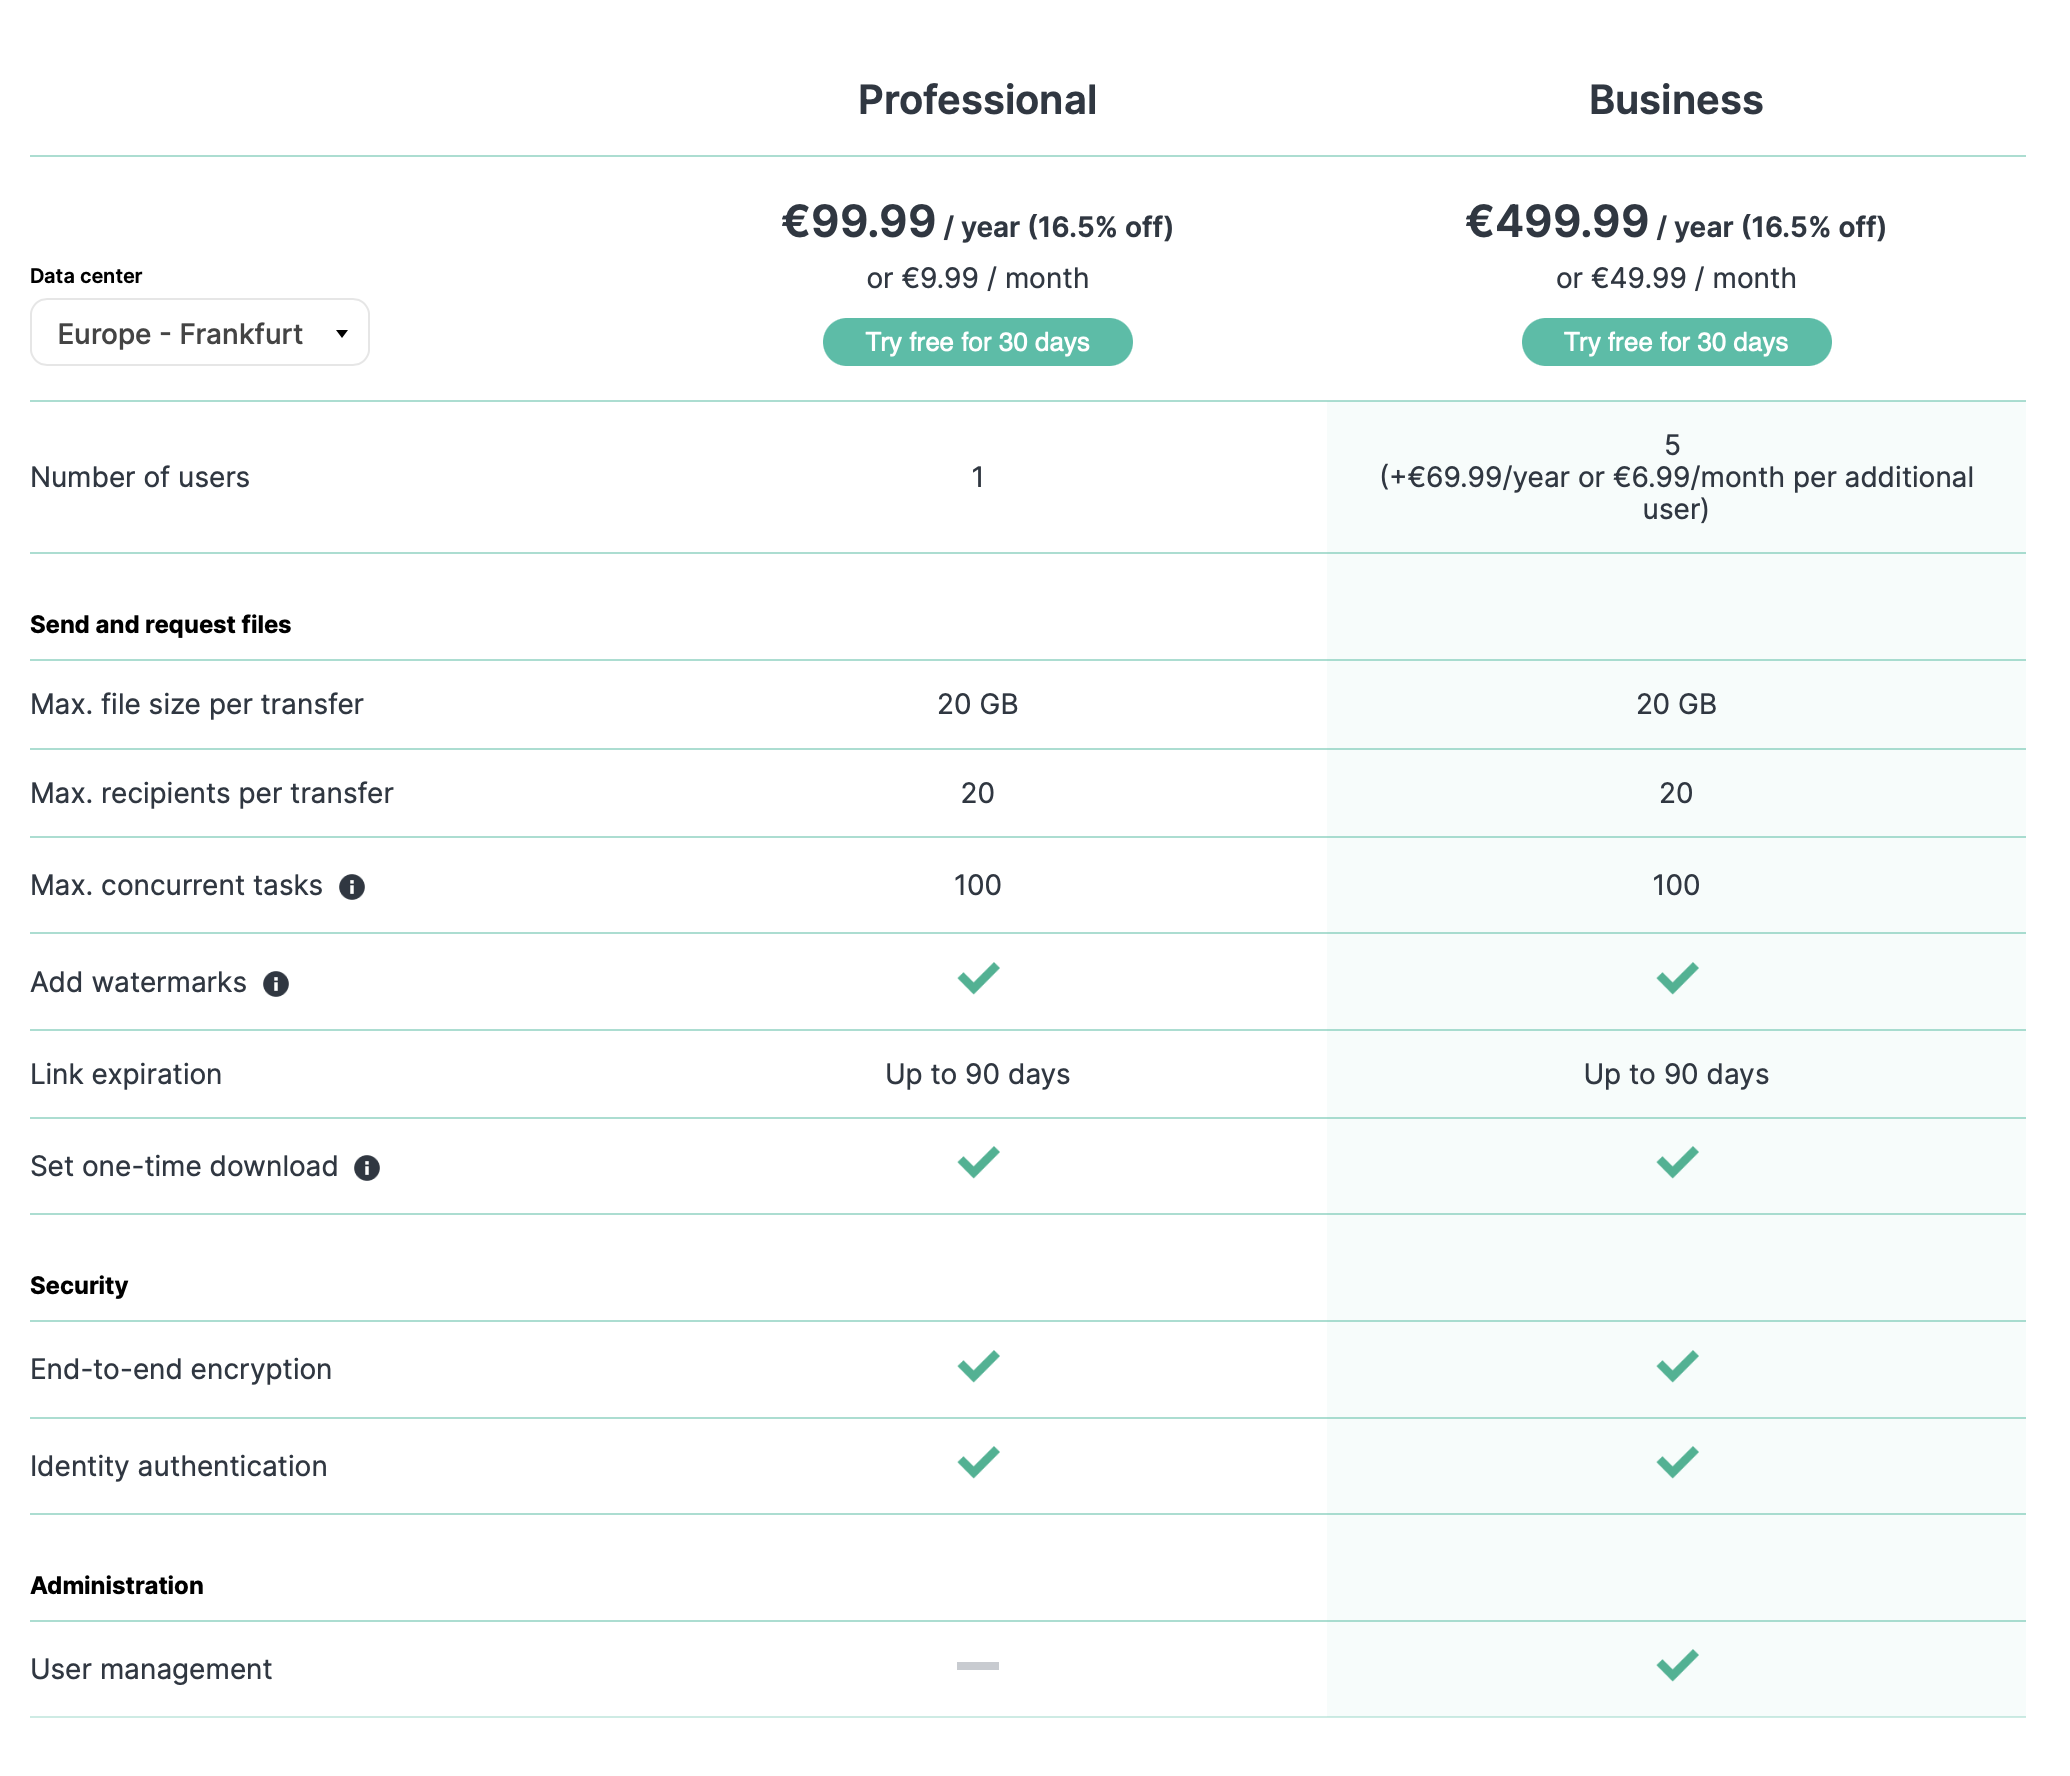Start Professional 30-day free trial
Screen dimensions: 2070x1776
coord(978,342)
